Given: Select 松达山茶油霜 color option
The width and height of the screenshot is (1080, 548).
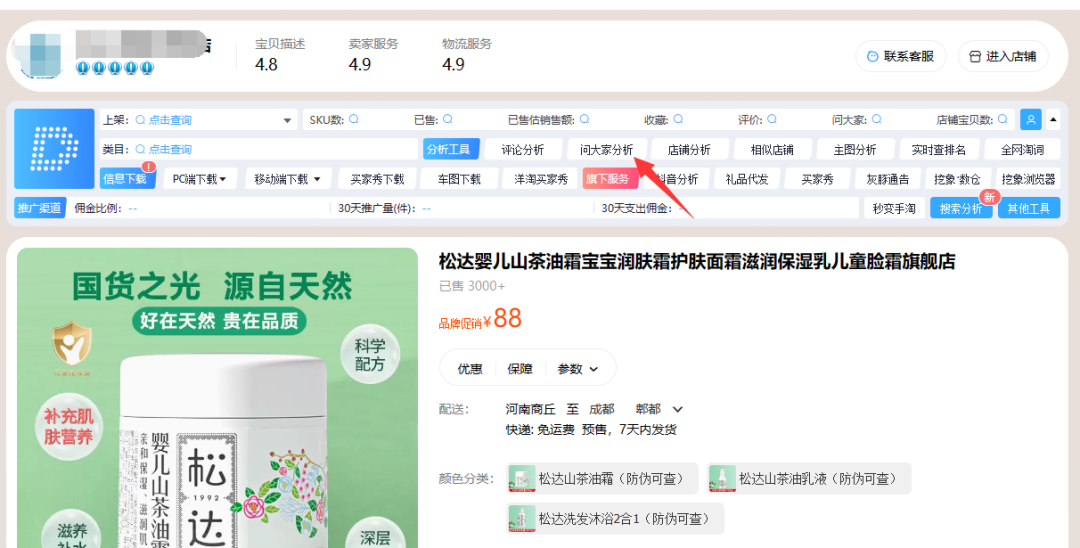Looking at the screenshot, I should pyautogui.click(x=603, y=478).
